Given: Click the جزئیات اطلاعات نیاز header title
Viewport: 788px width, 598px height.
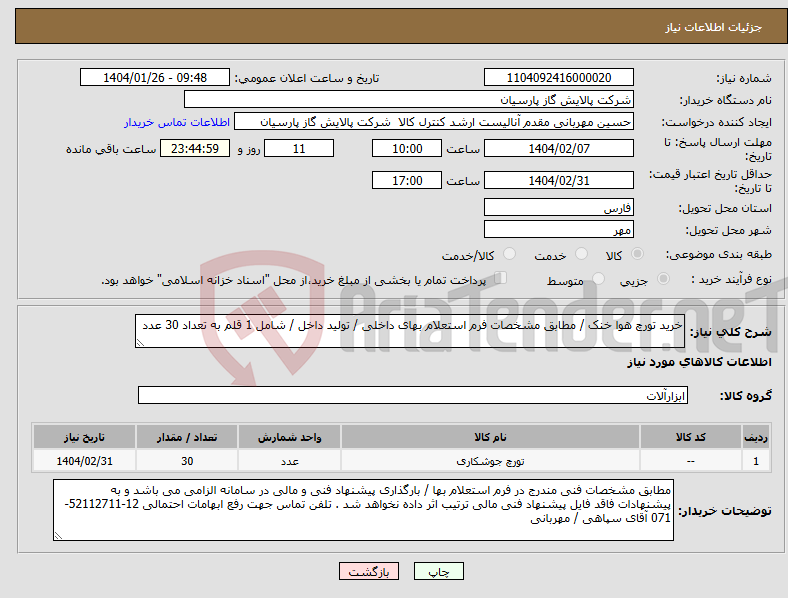Looking at the screenshot, I should tap(714, 27).
